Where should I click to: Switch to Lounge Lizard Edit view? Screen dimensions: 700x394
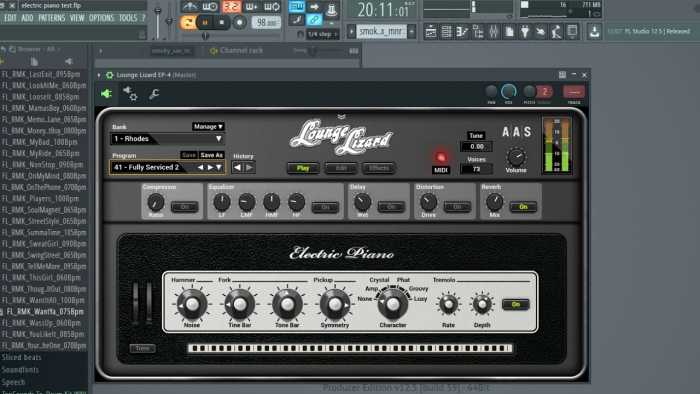(341, 168)
